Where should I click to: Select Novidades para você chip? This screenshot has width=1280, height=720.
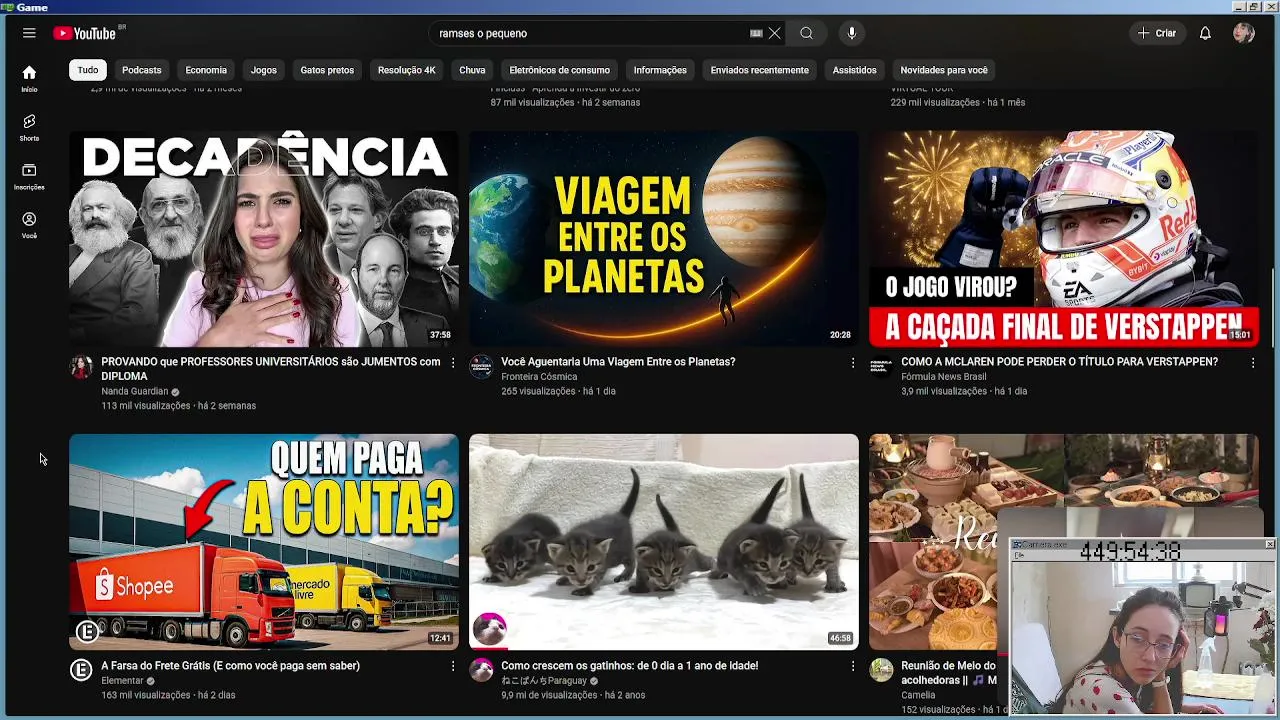coord(944,70)
